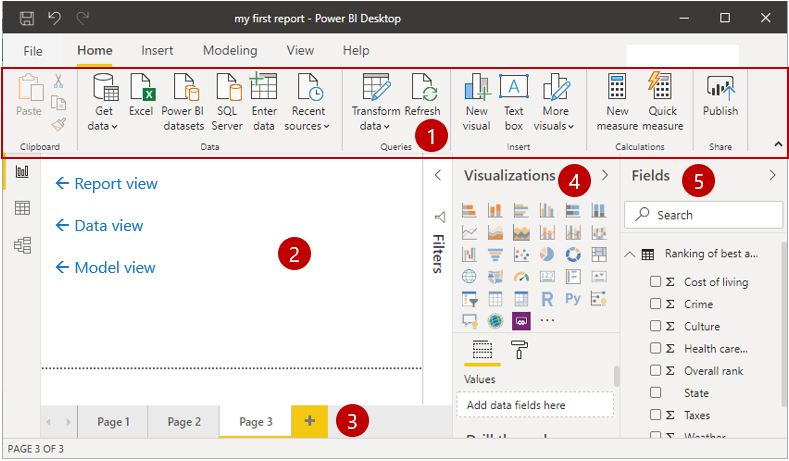Choose the Pie chart visual
Image resolution: width=789 pixels, height=461 pixels.
coord(547,255)
